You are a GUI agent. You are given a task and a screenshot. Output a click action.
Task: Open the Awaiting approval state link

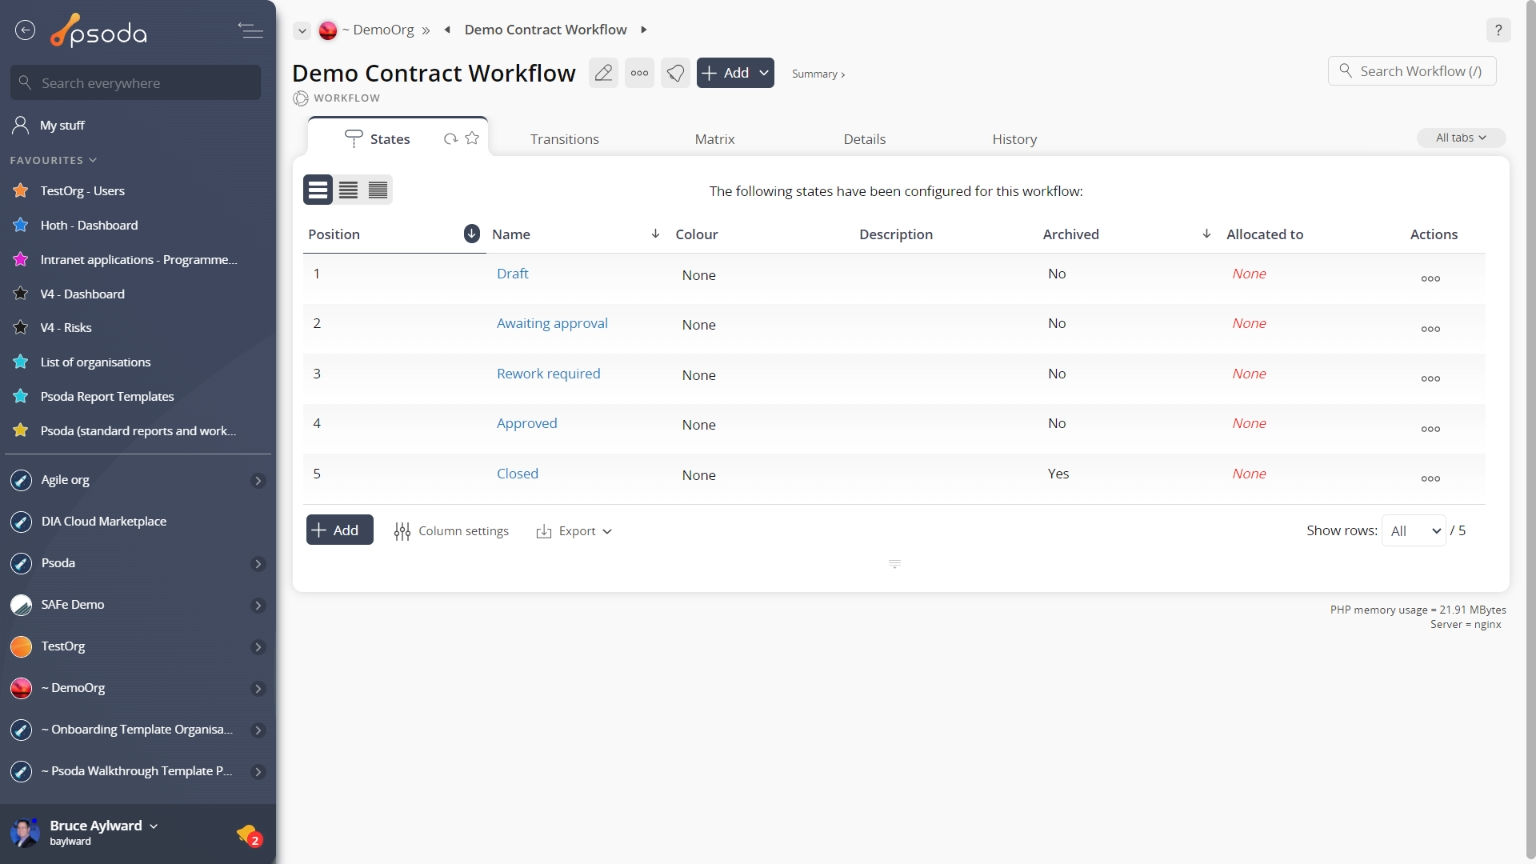[552, 323]
